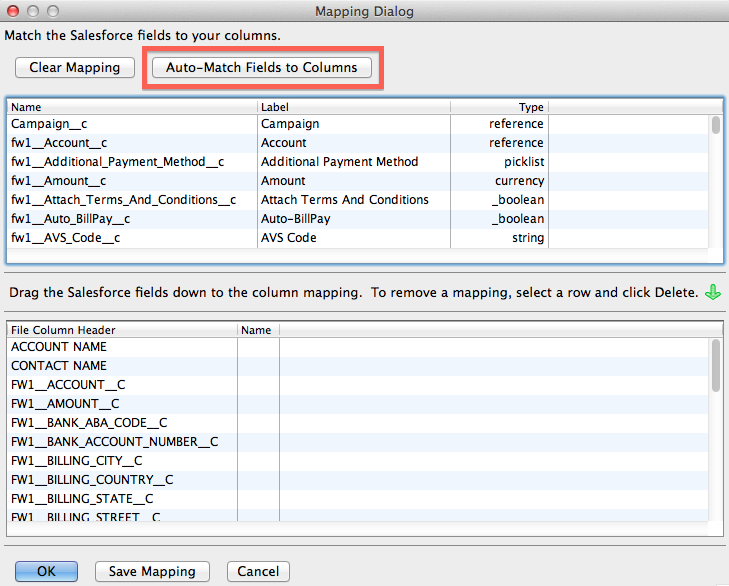Sort the fields table by the Name column
The width and height of the screenshot is (729, 586).
point(132,107)
